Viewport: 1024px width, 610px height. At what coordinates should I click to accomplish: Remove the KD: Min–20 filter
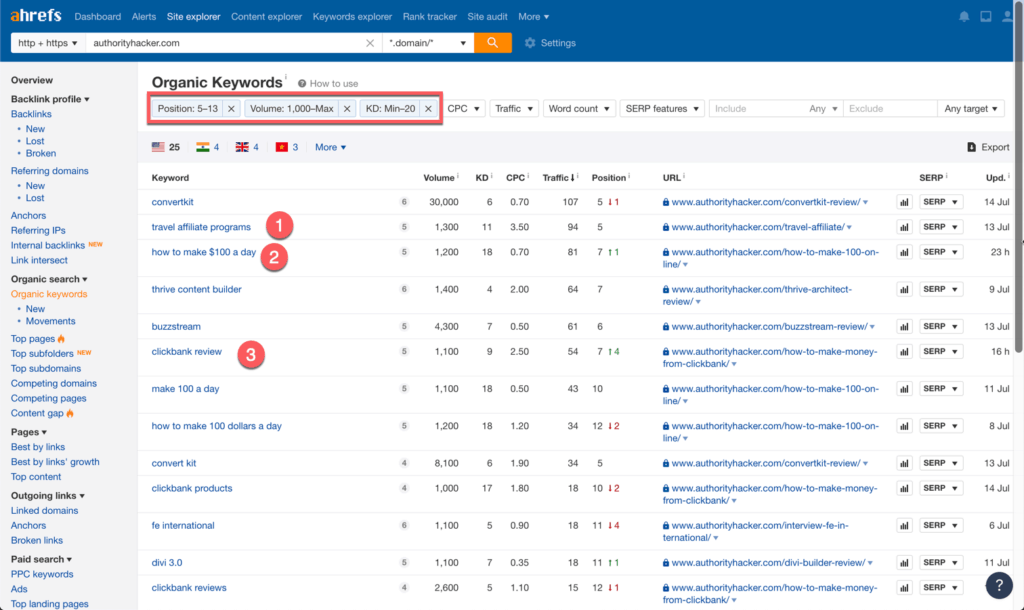(428, 109)
